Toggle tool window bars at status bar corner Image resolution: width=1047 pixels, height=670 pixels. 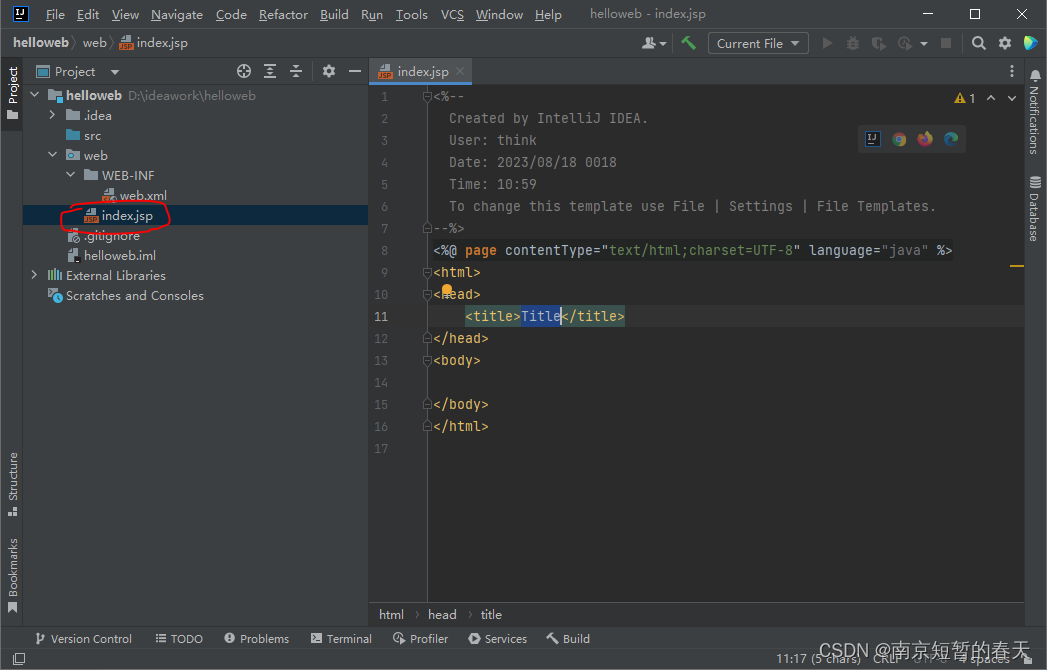[x=19, y=659]
